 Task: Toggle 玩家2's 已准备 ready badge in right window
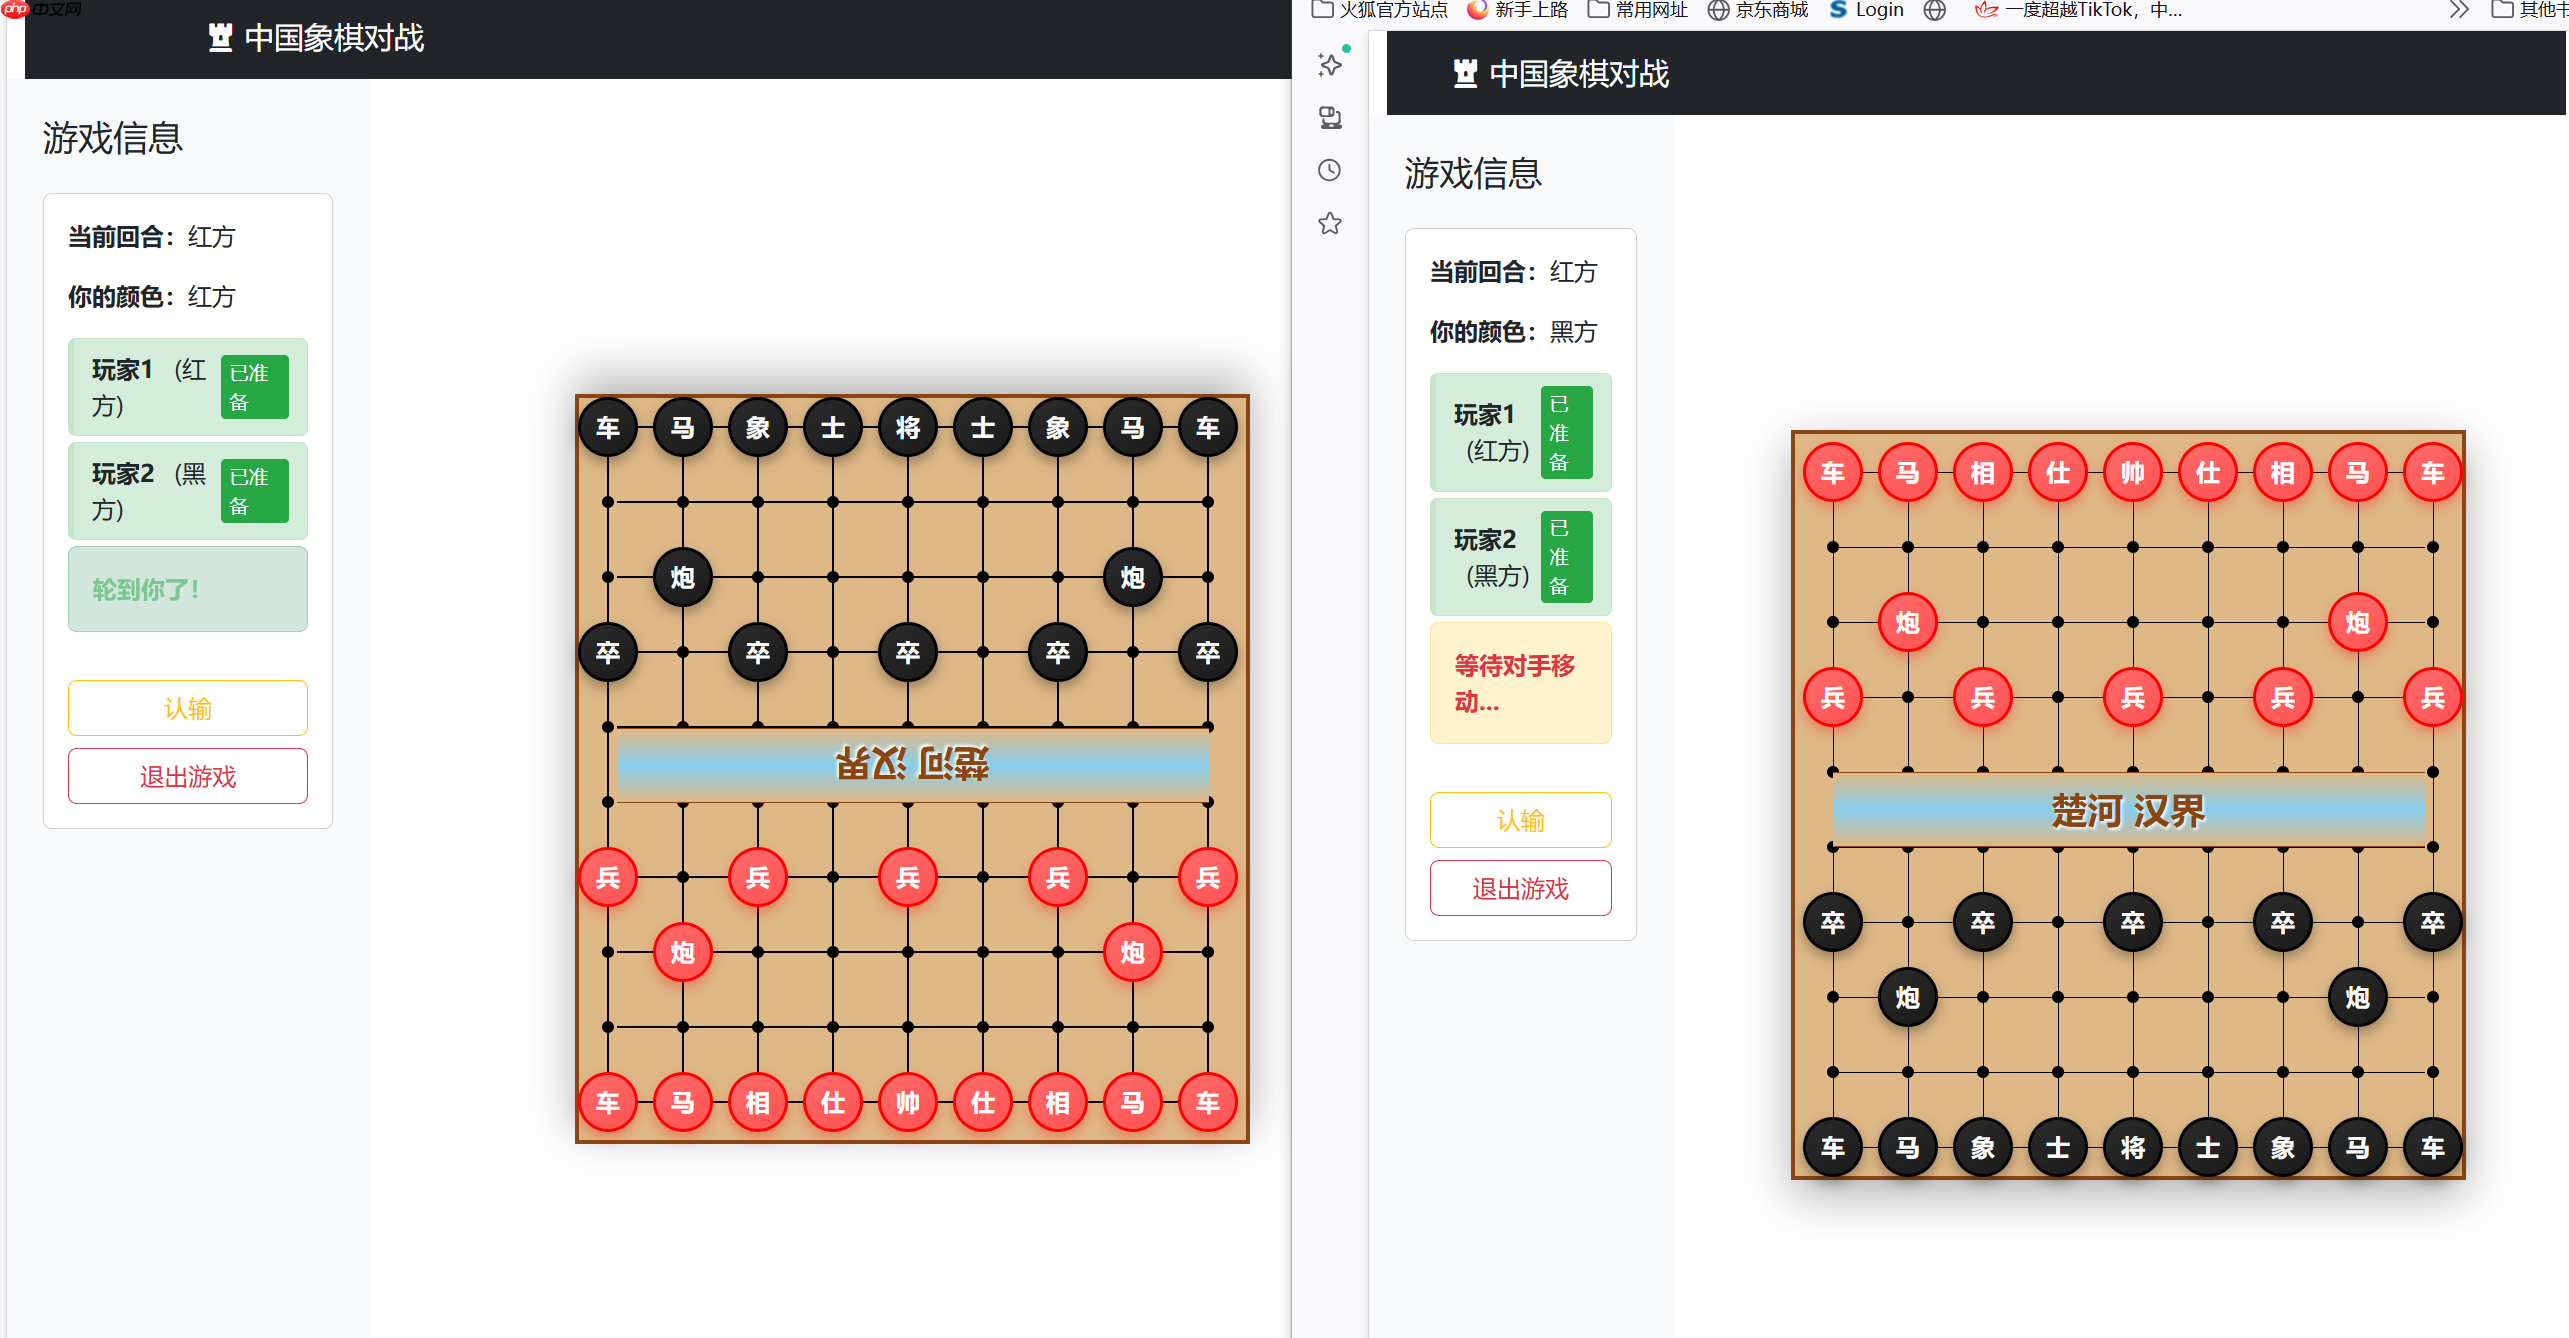(1565, 557)
